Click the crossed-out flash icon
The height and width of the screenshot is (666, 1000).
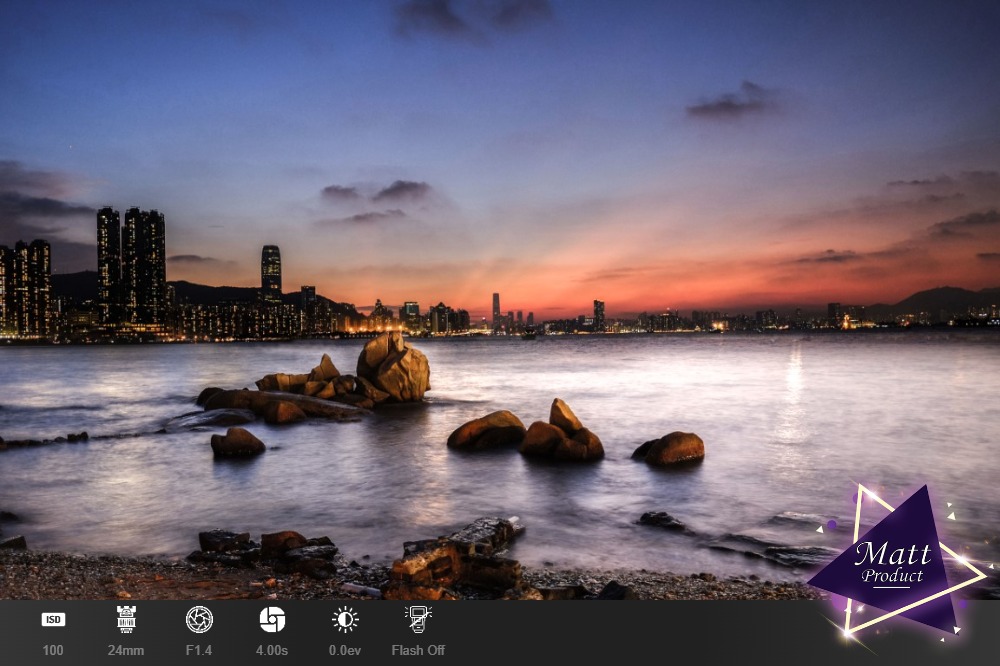[418, 619]
